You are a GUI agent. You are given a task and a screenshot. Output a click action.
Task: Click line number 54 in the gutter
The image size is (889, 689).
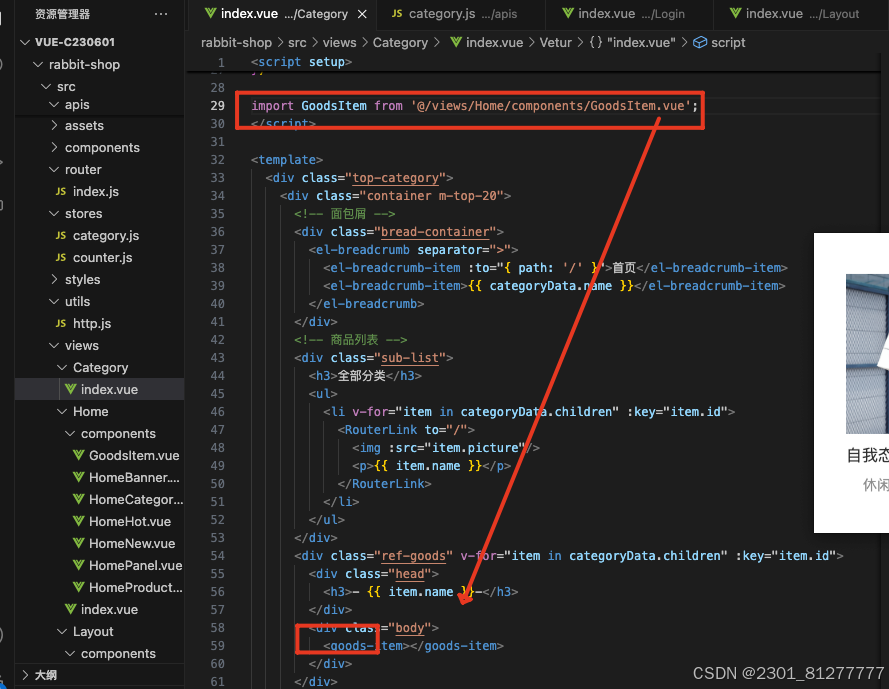(218, 556)
